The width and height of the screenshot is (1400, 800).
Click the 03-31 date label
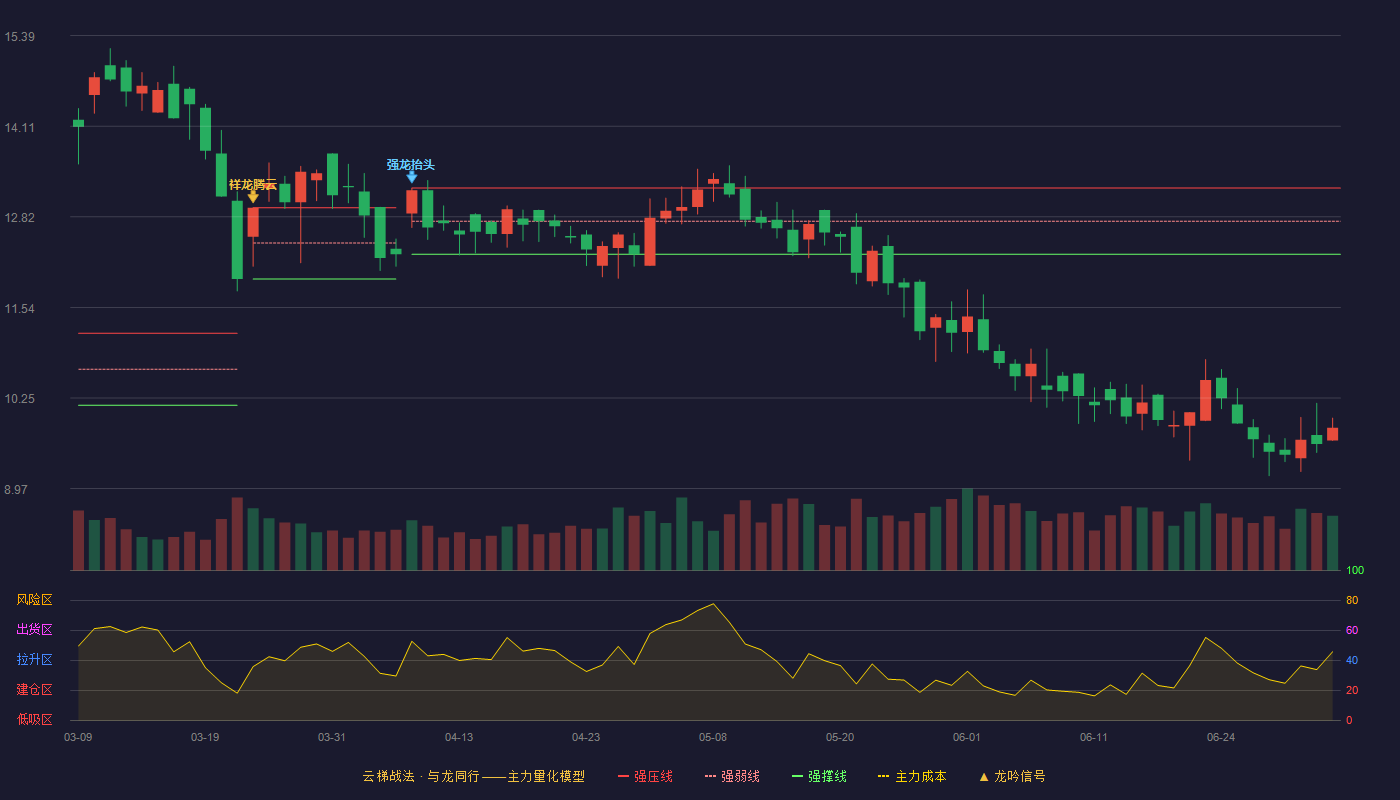[x=332, y=737]
